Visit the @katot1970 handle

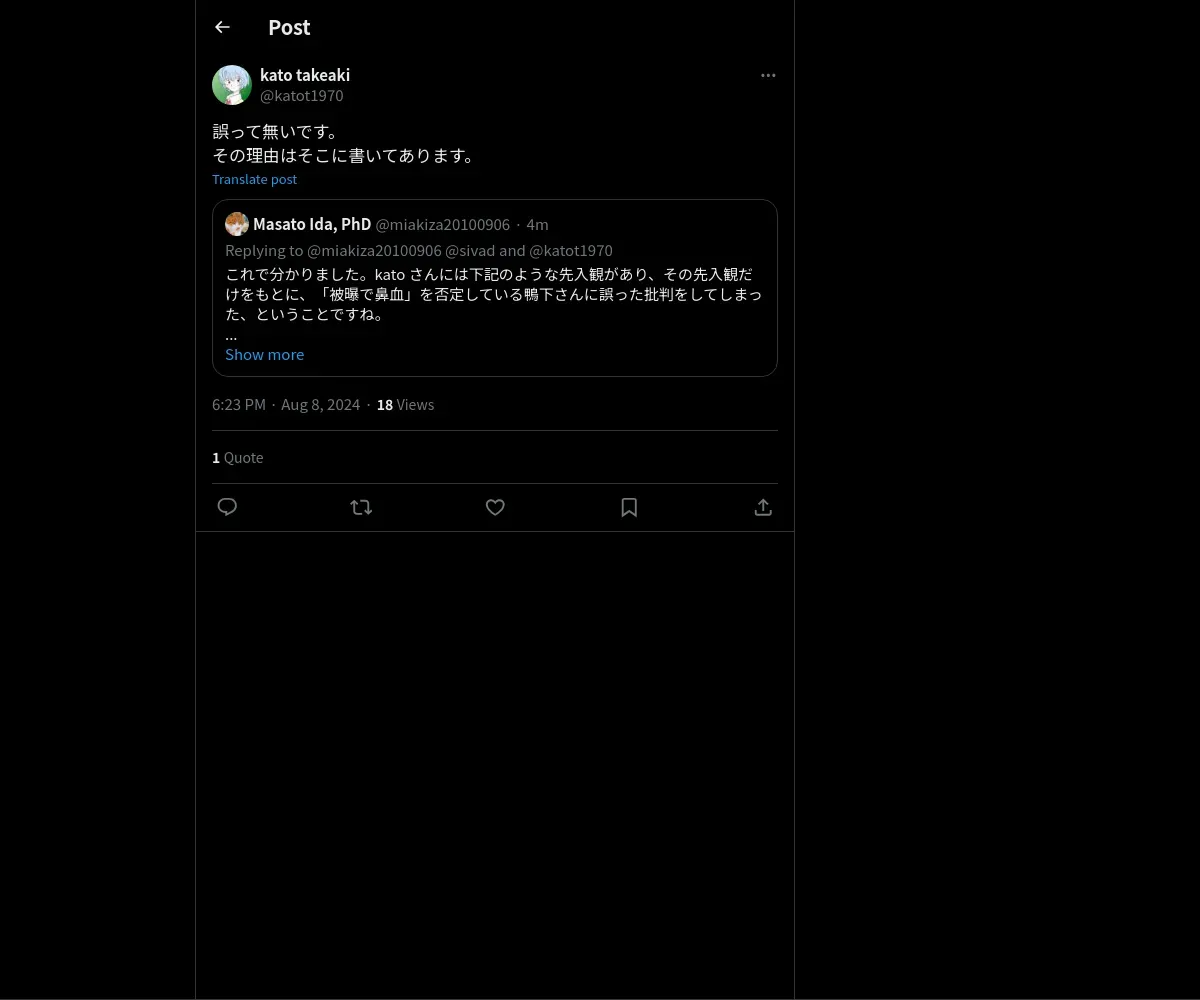301,95
